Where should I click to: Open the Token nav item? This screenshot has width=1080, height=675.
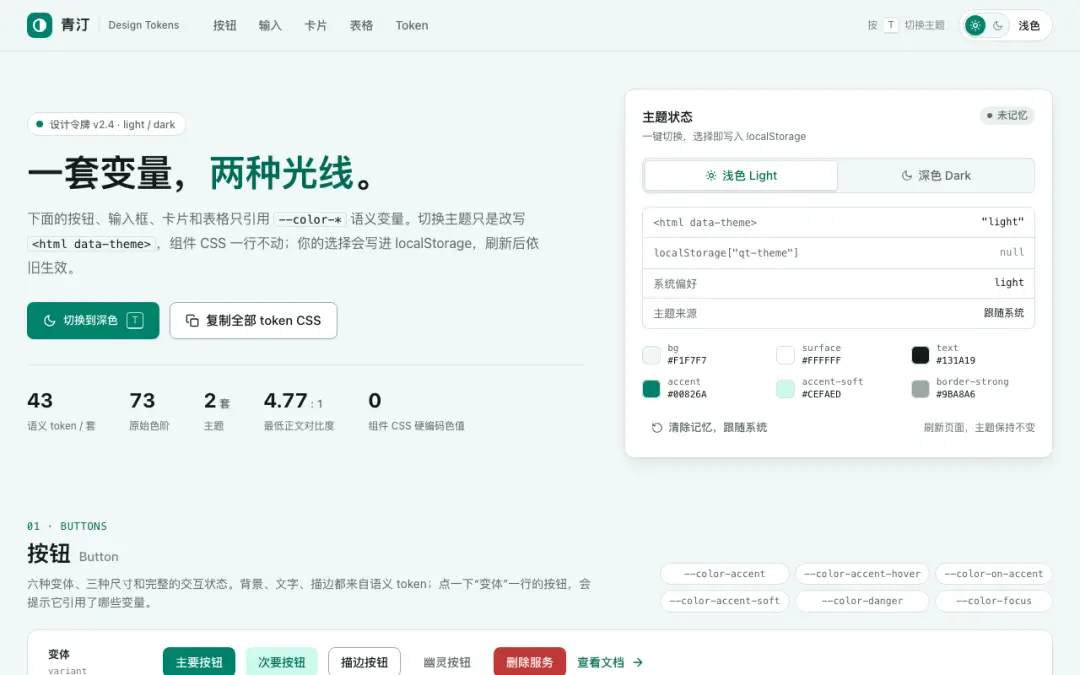coord(412,25)
